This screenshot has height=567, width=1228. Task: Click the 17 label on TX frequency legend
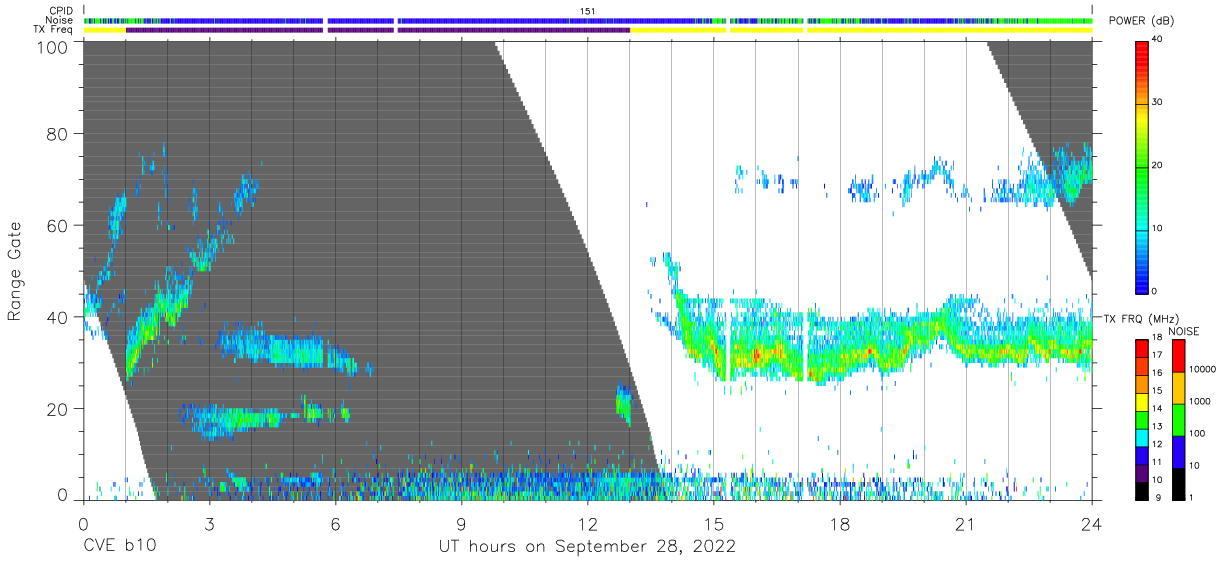tap(1157, 356)
